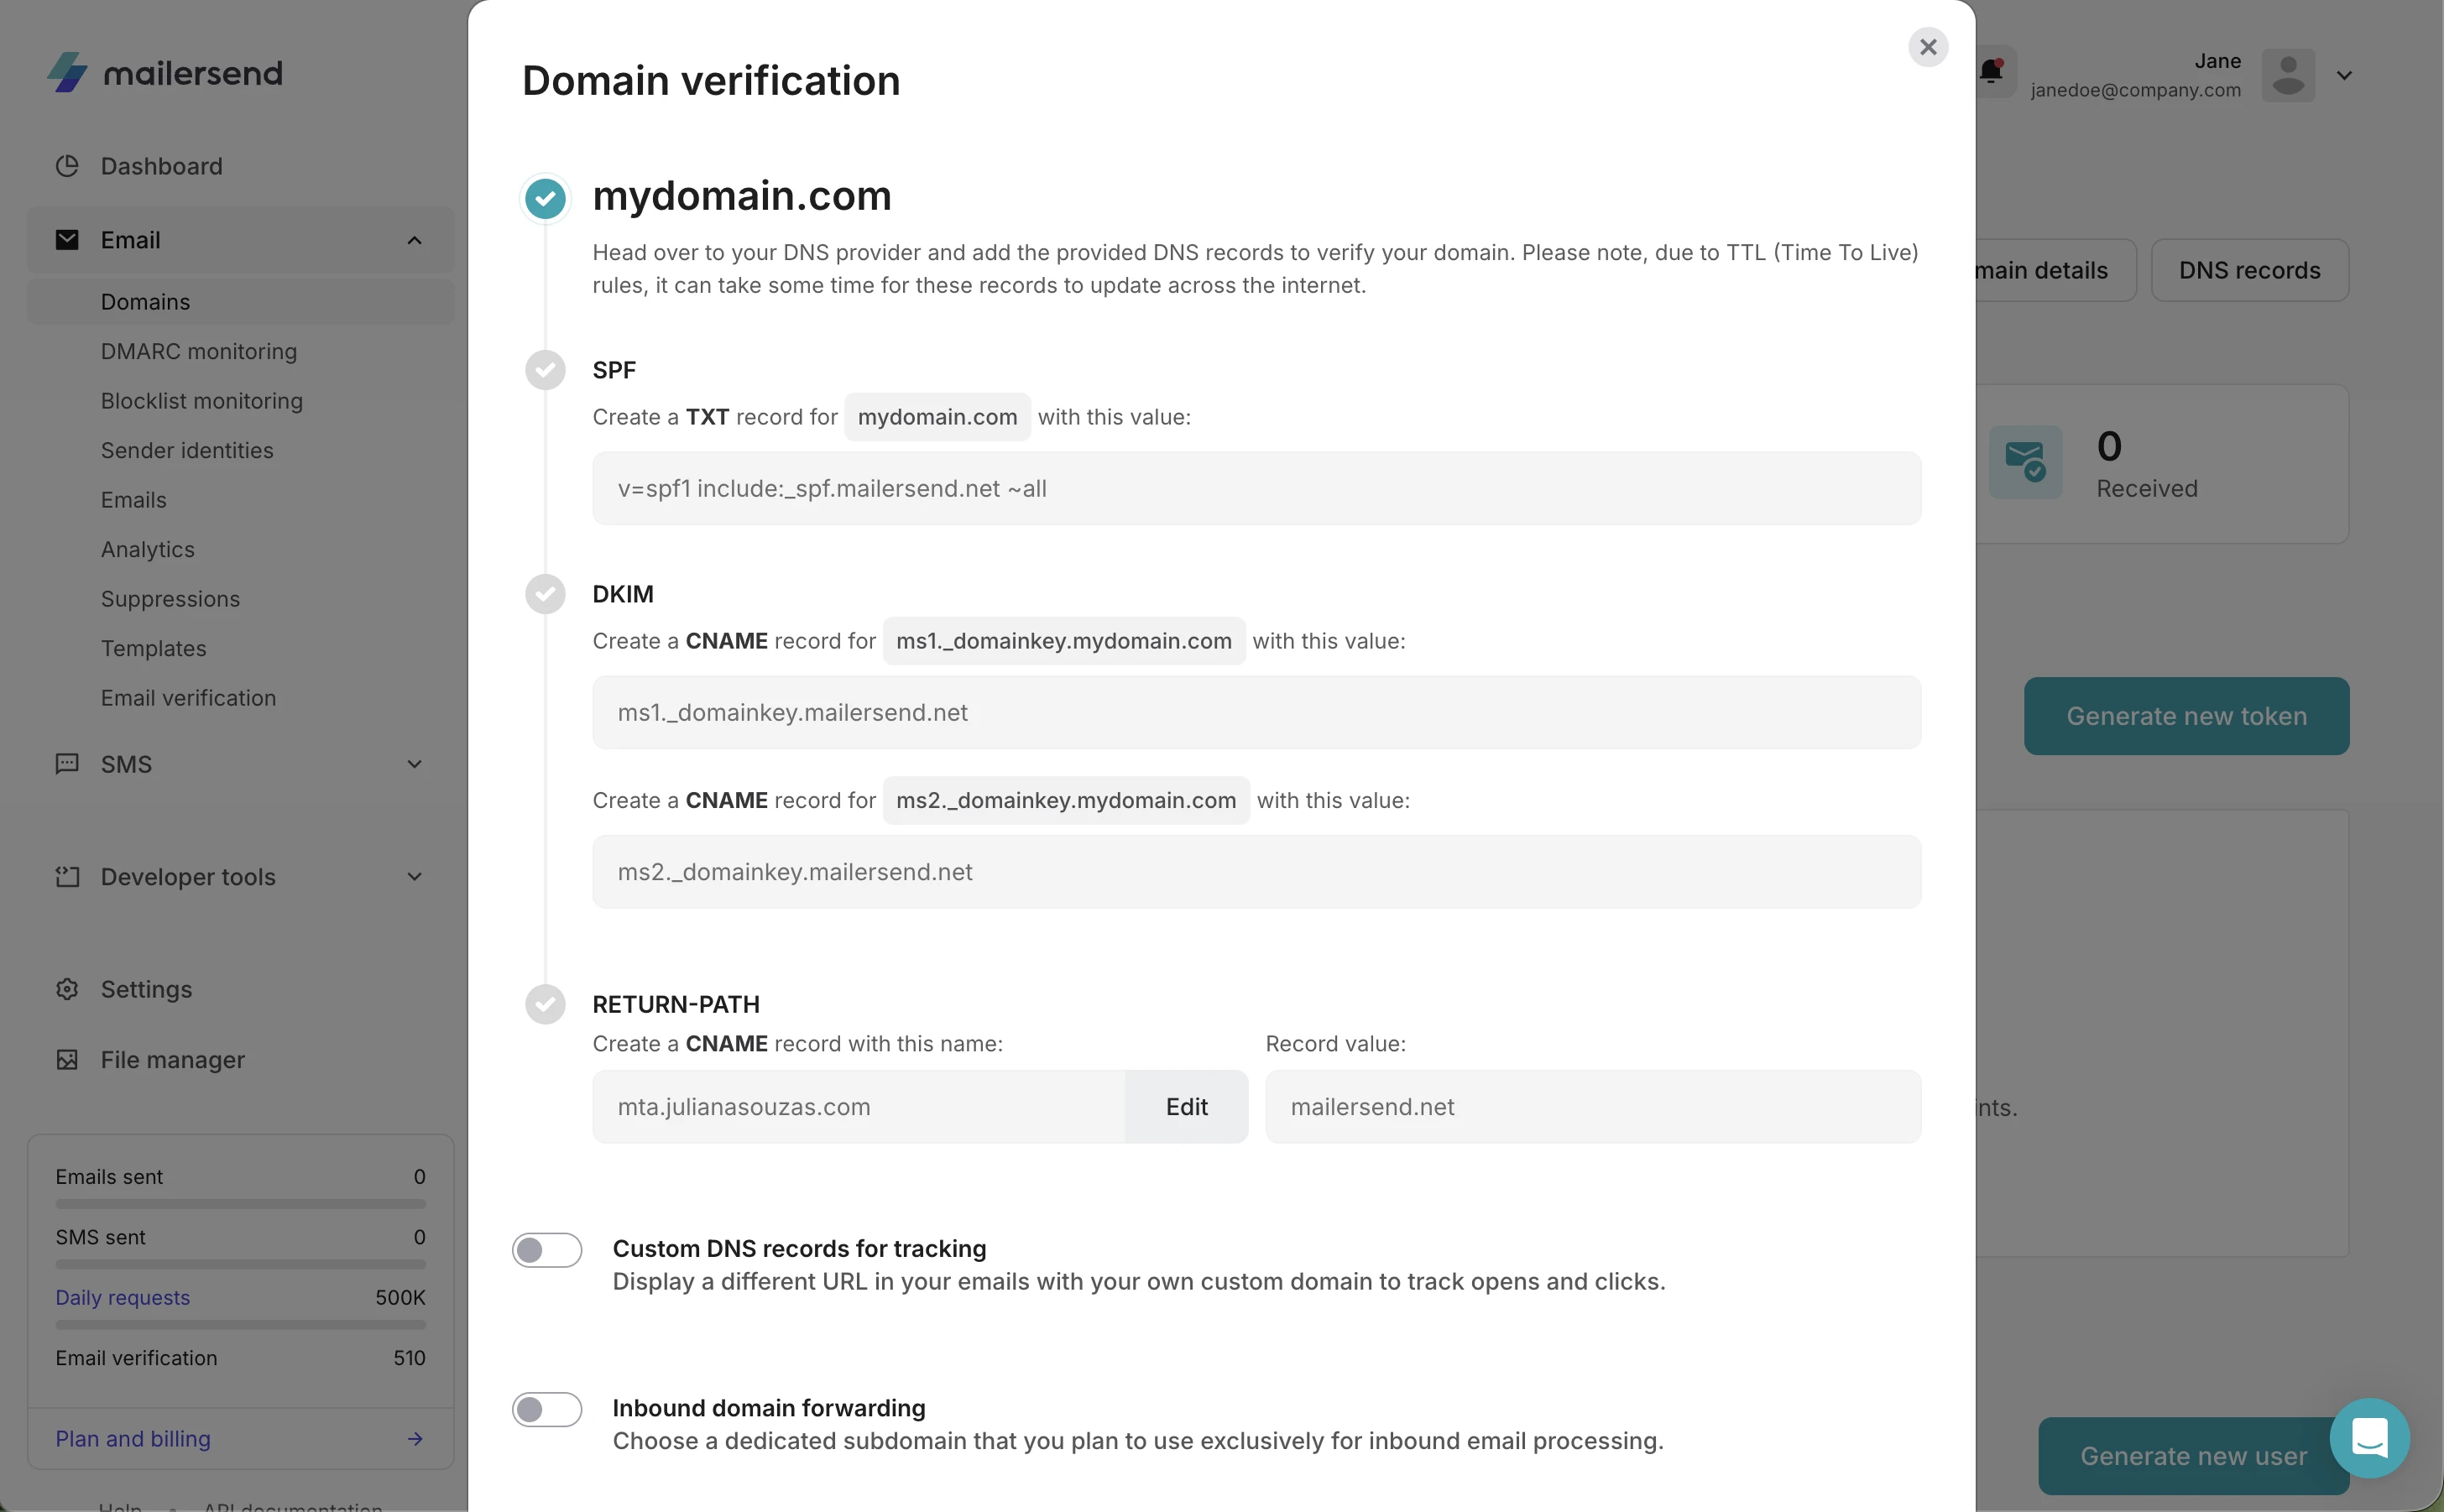The height and width of the screenshot is (1512, 2444).
Task: Select ms2._domainkey.mailersend.net value field
Action: coord(1256,872)
